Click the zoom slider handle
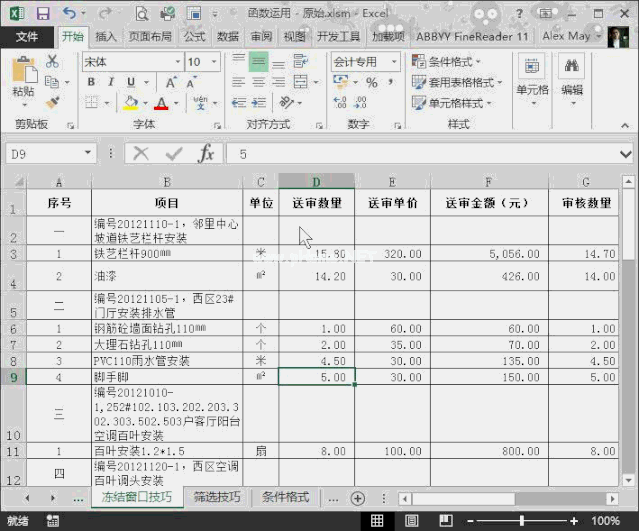The image size is (639, 531). point(522,521)
